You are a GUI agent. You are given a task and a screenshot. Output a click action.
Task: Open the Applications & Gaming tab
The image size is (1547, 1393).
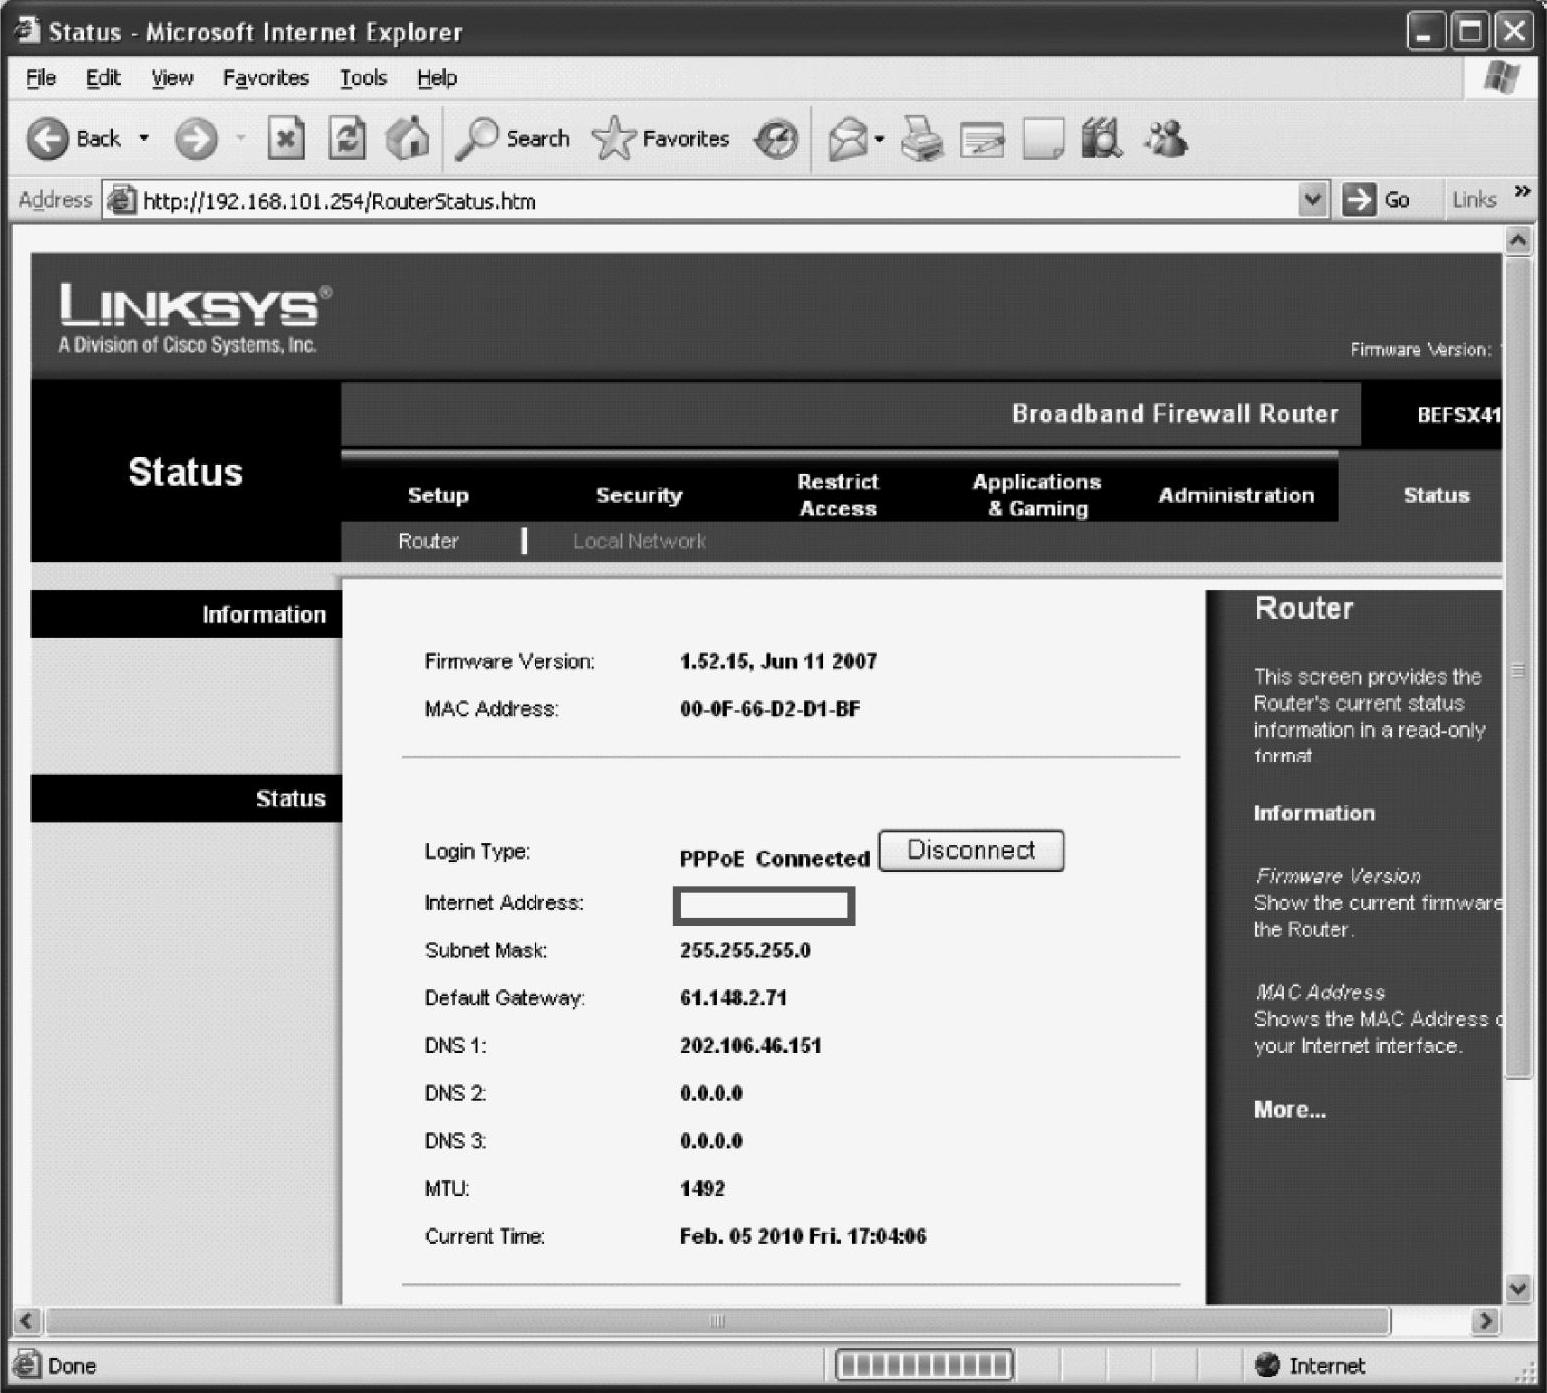click(x=1037, y=495)
